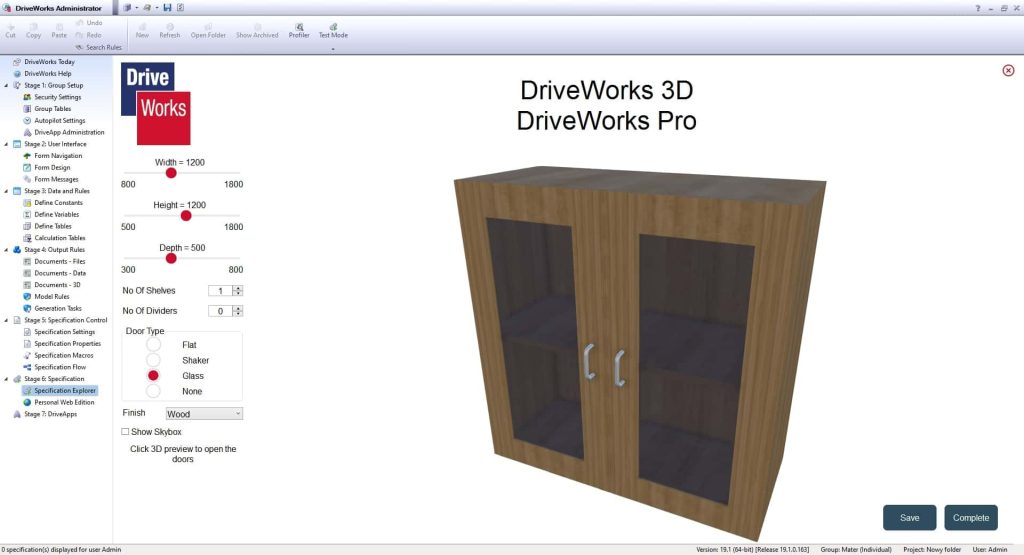Image resolution: width=1024 pixels, height=555 pixels.
Task: Open DriveApp Administration
Action: click(63, 132)
